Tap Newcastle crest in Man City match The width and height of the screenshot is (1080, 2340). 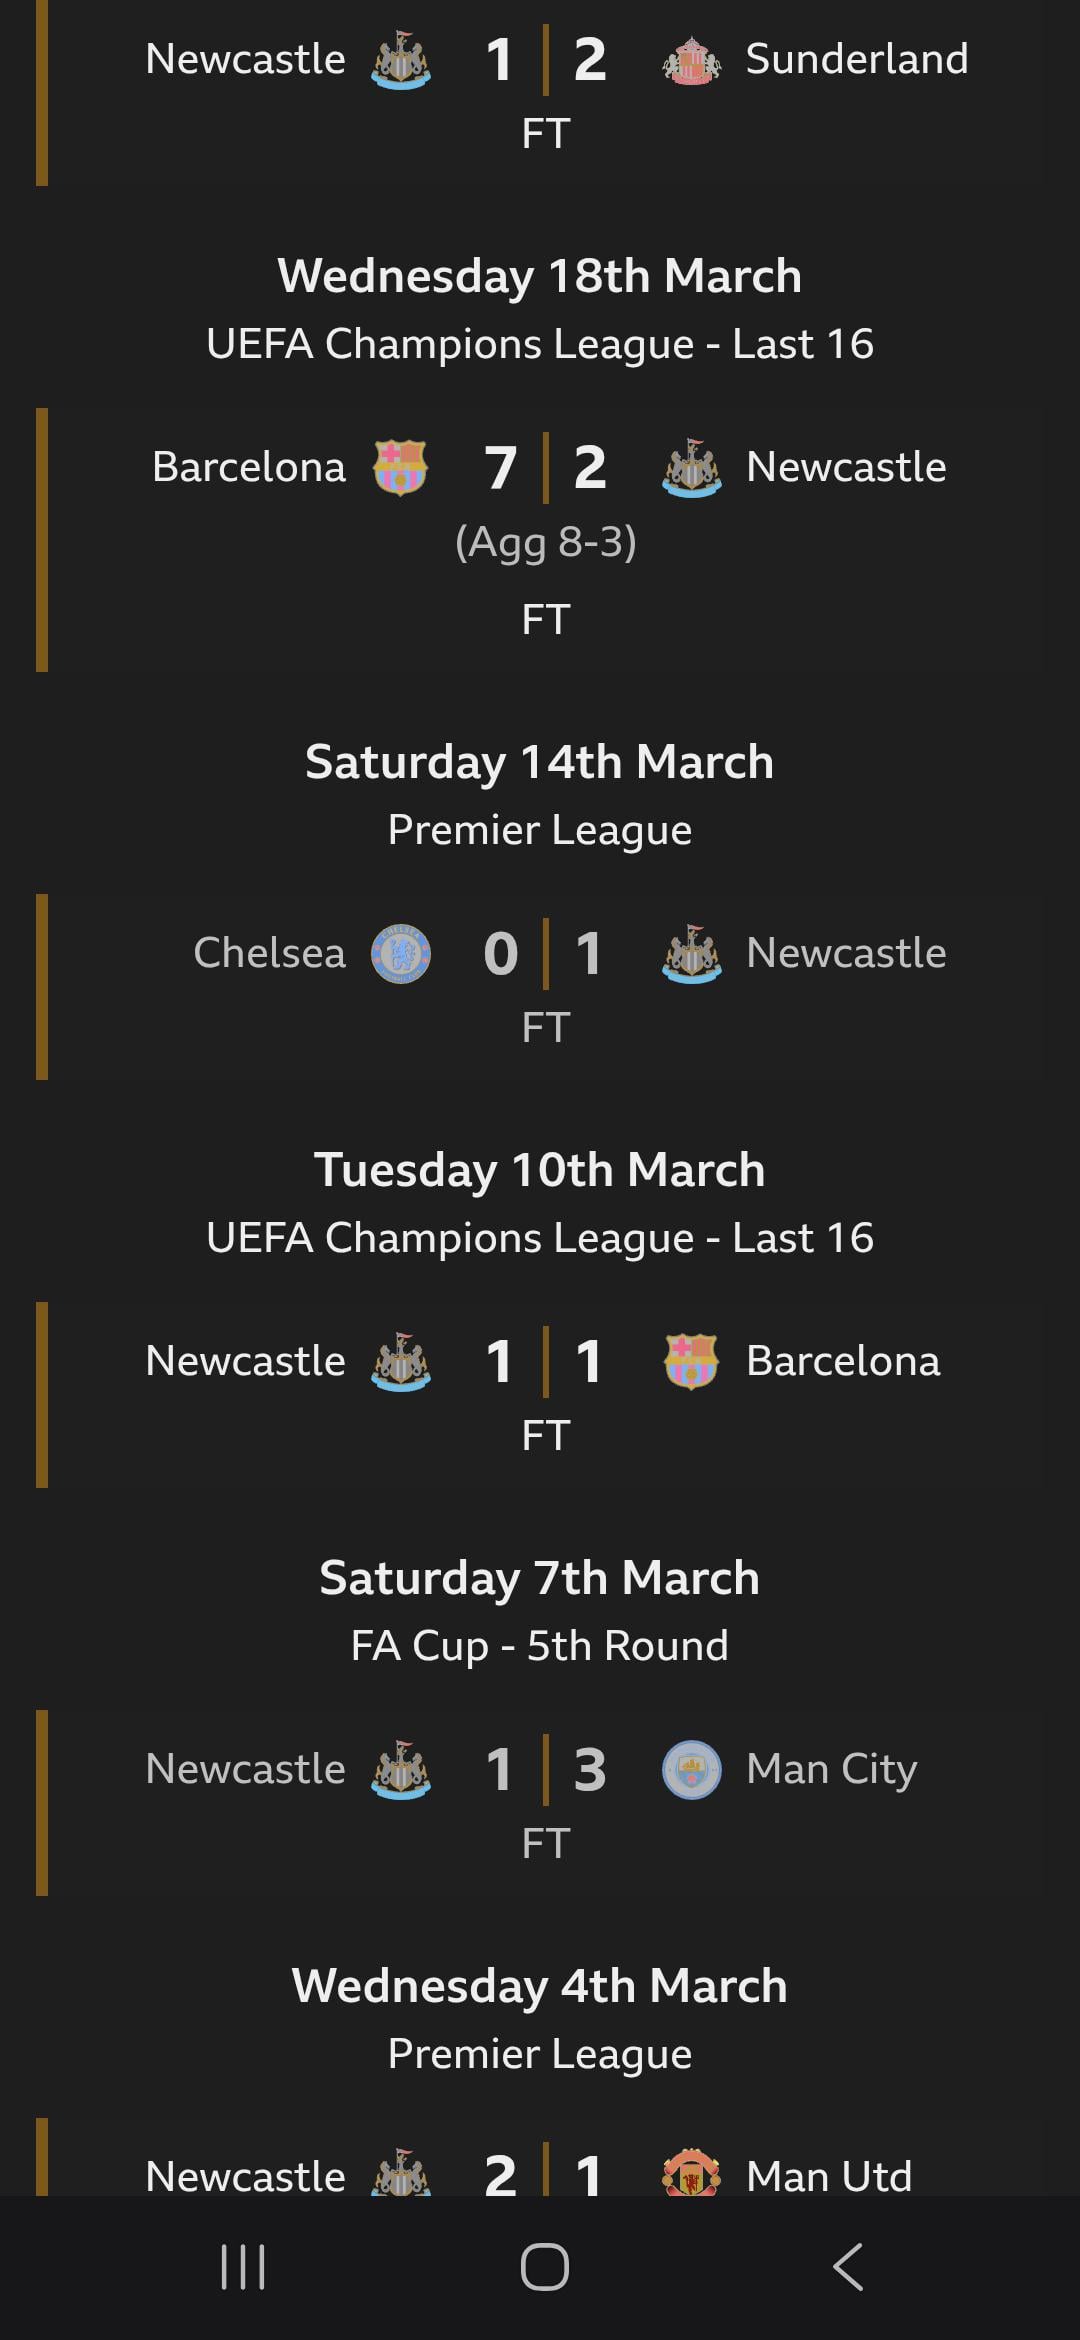tap(400, 1770)
